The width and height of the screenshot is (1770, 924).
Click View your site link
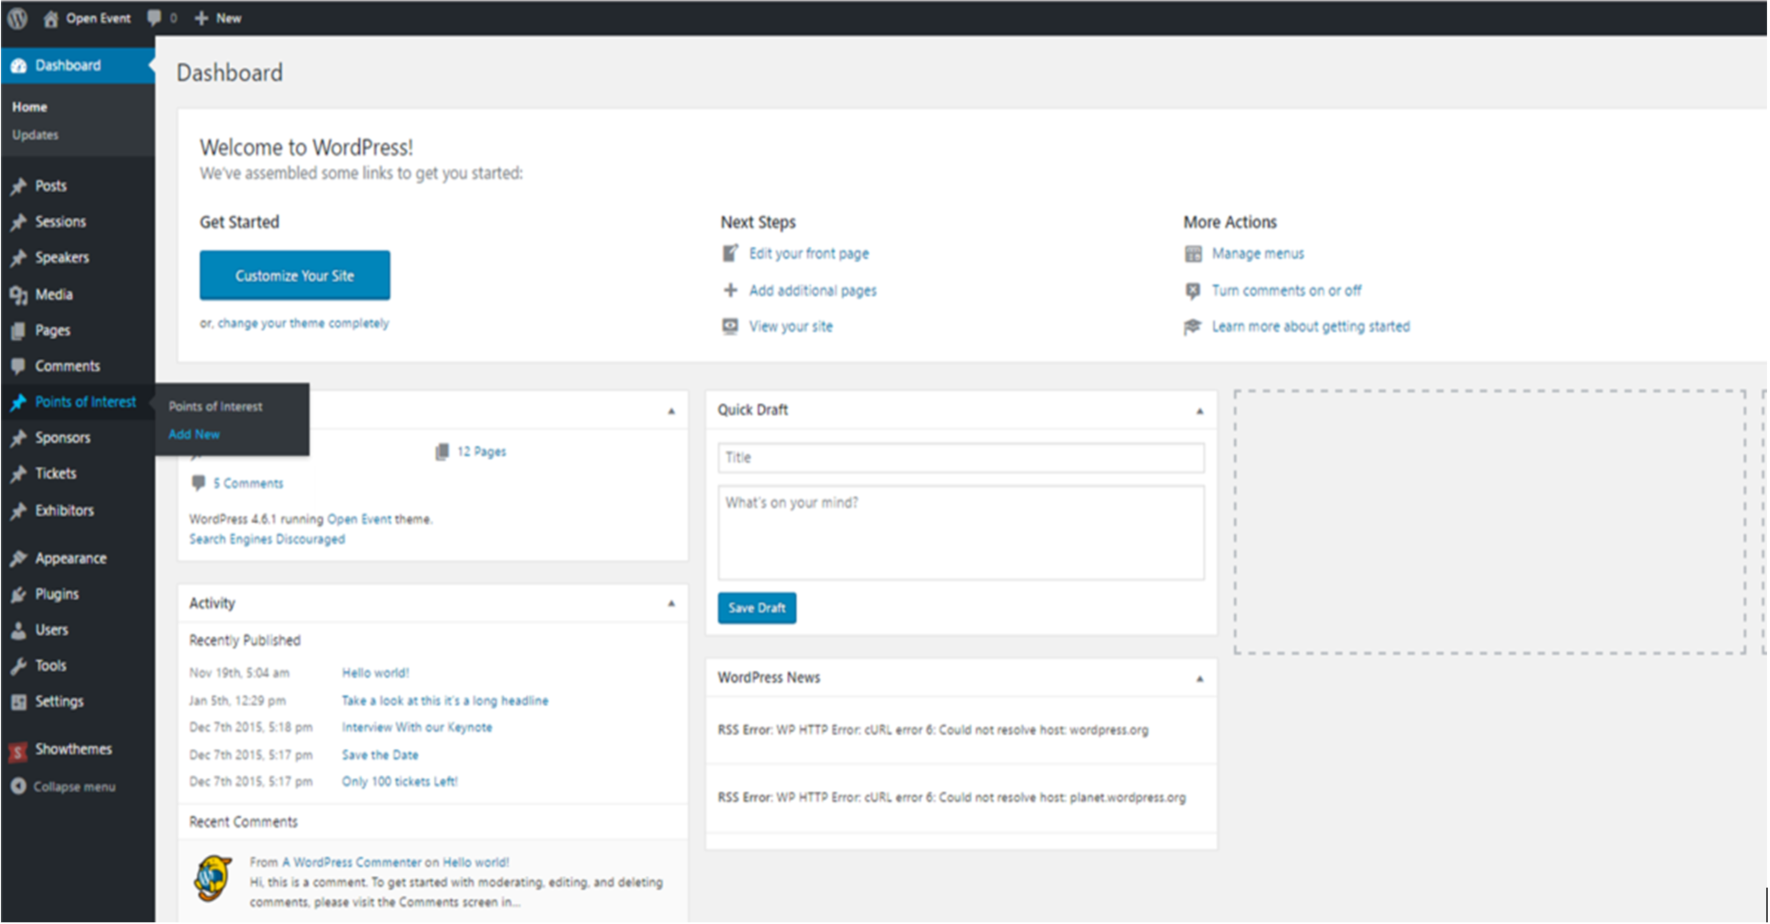[791, 327]
